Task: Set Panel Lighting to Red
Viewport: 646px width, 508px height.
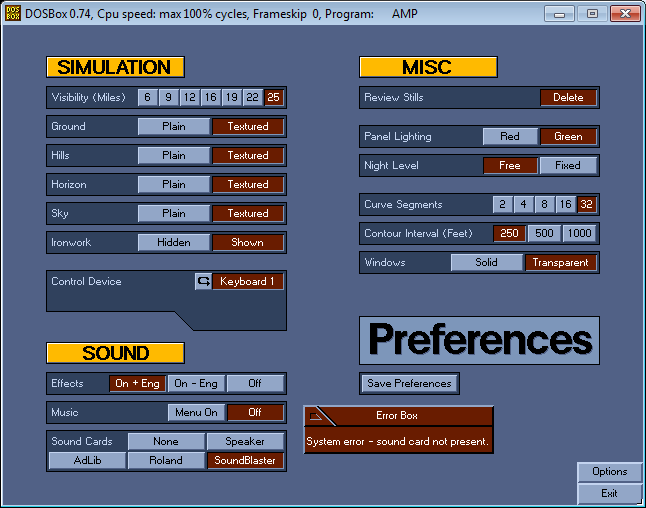Action: click(x=510, y=136)
